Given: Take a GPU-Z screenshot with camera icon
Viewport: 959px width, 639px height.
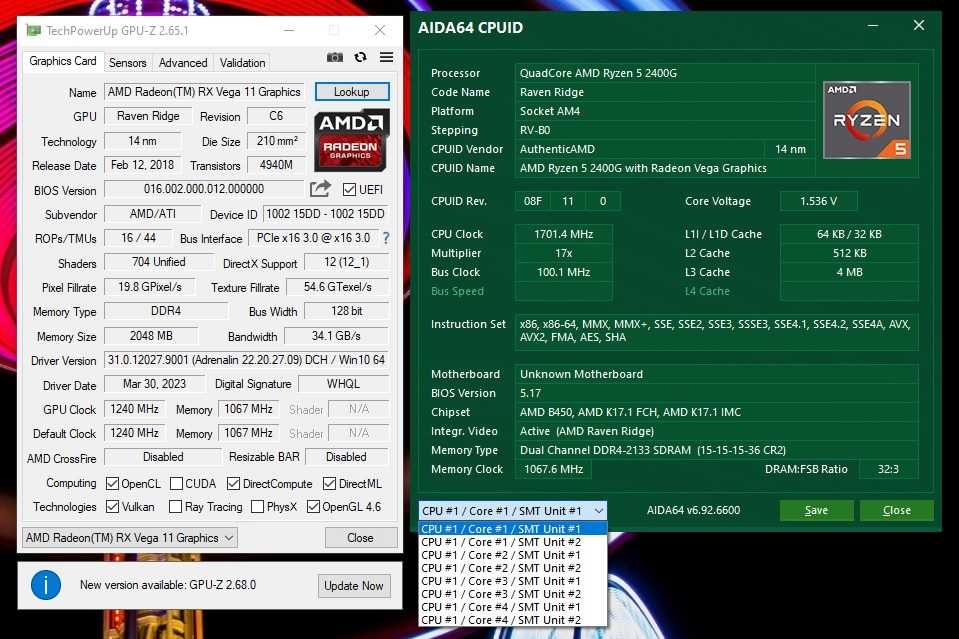Looking at the screenshot, I should [x=335, y=57].
